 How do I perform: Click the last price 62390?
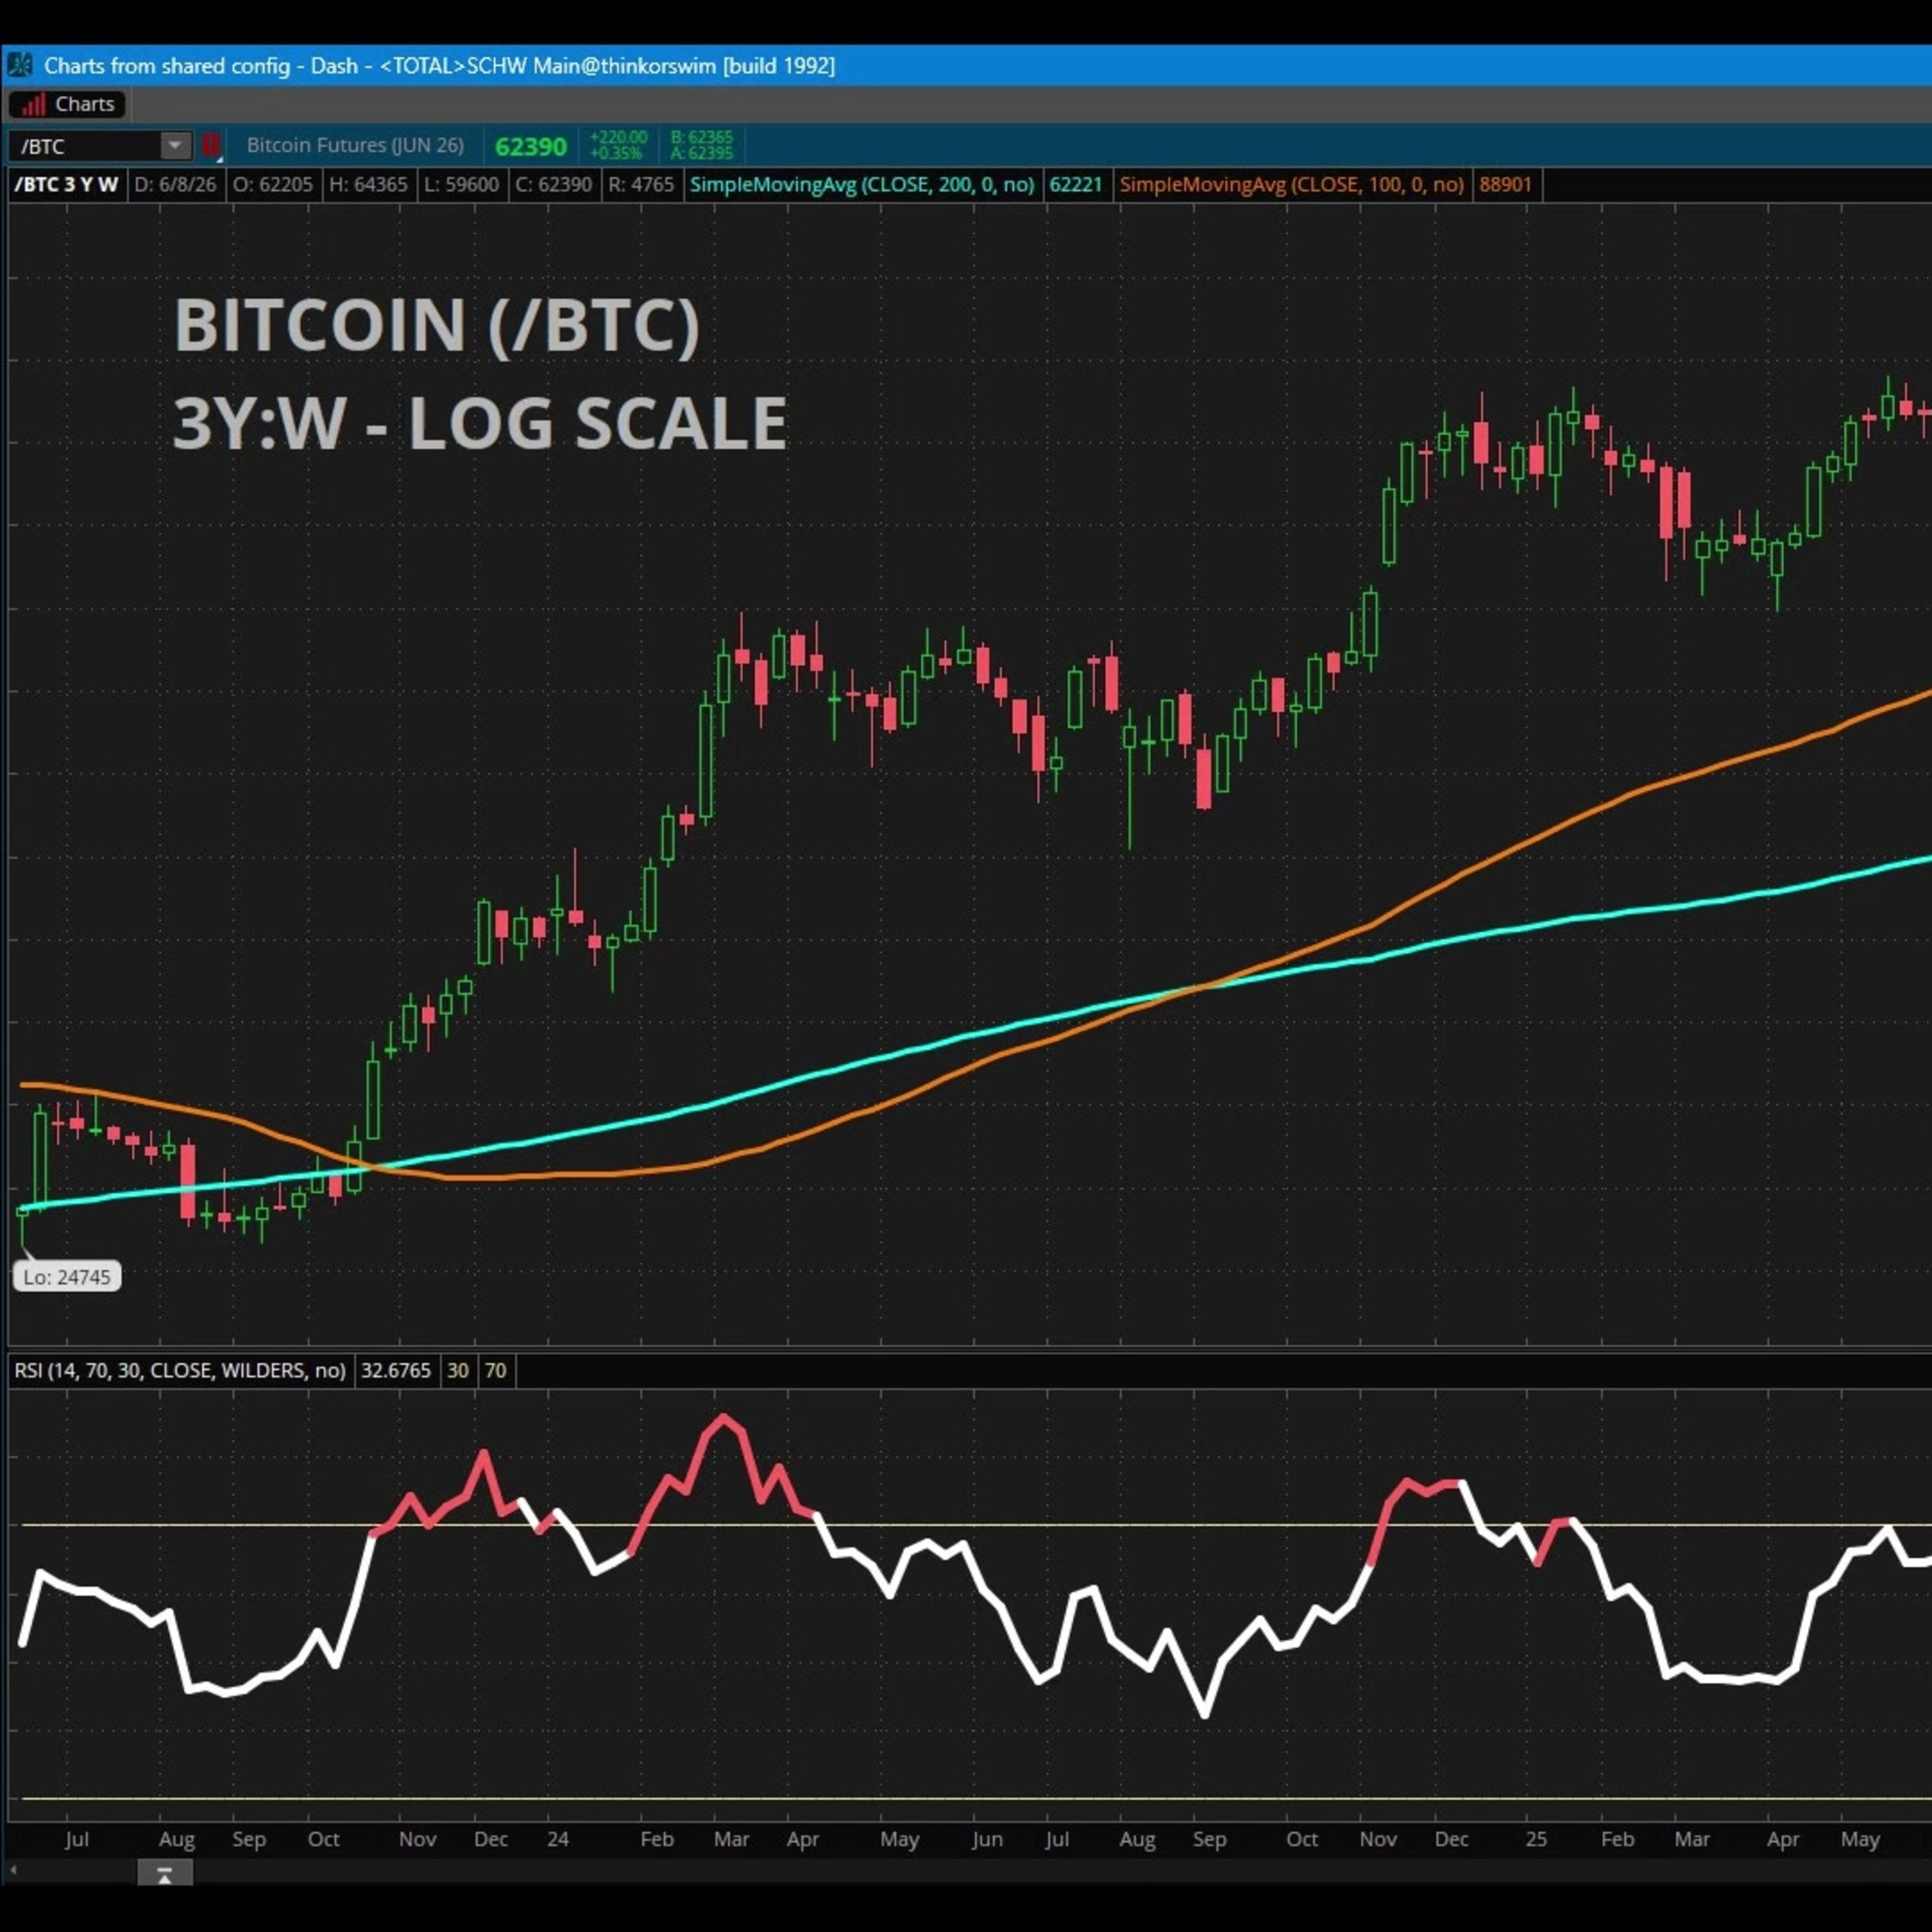pos(531,146)
